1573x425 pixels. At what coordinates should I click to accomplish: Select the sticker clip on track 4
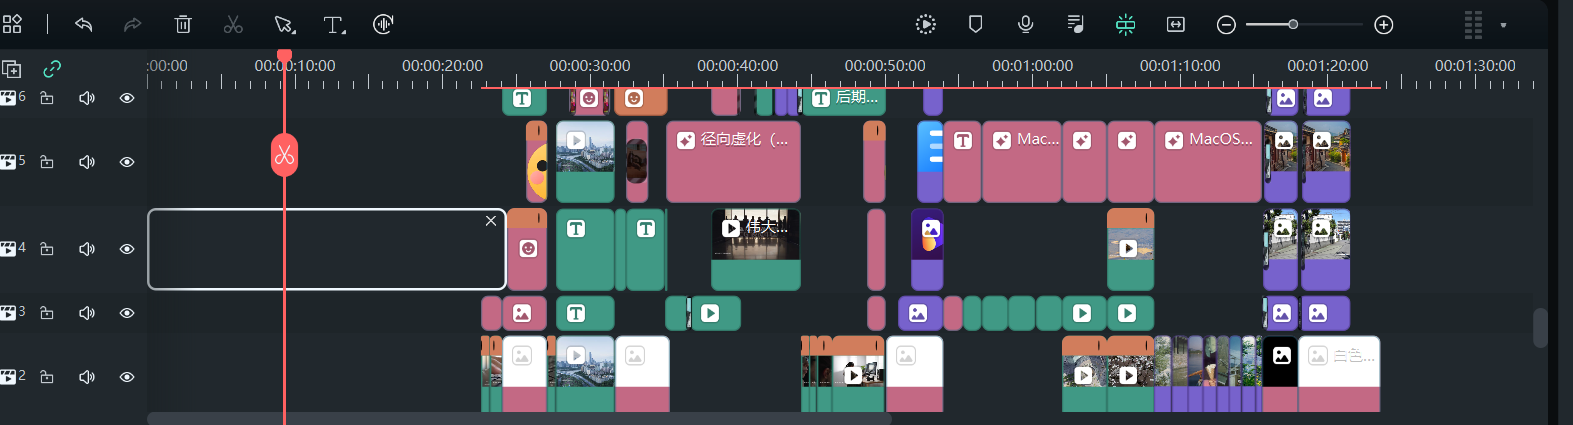[527, 249]
